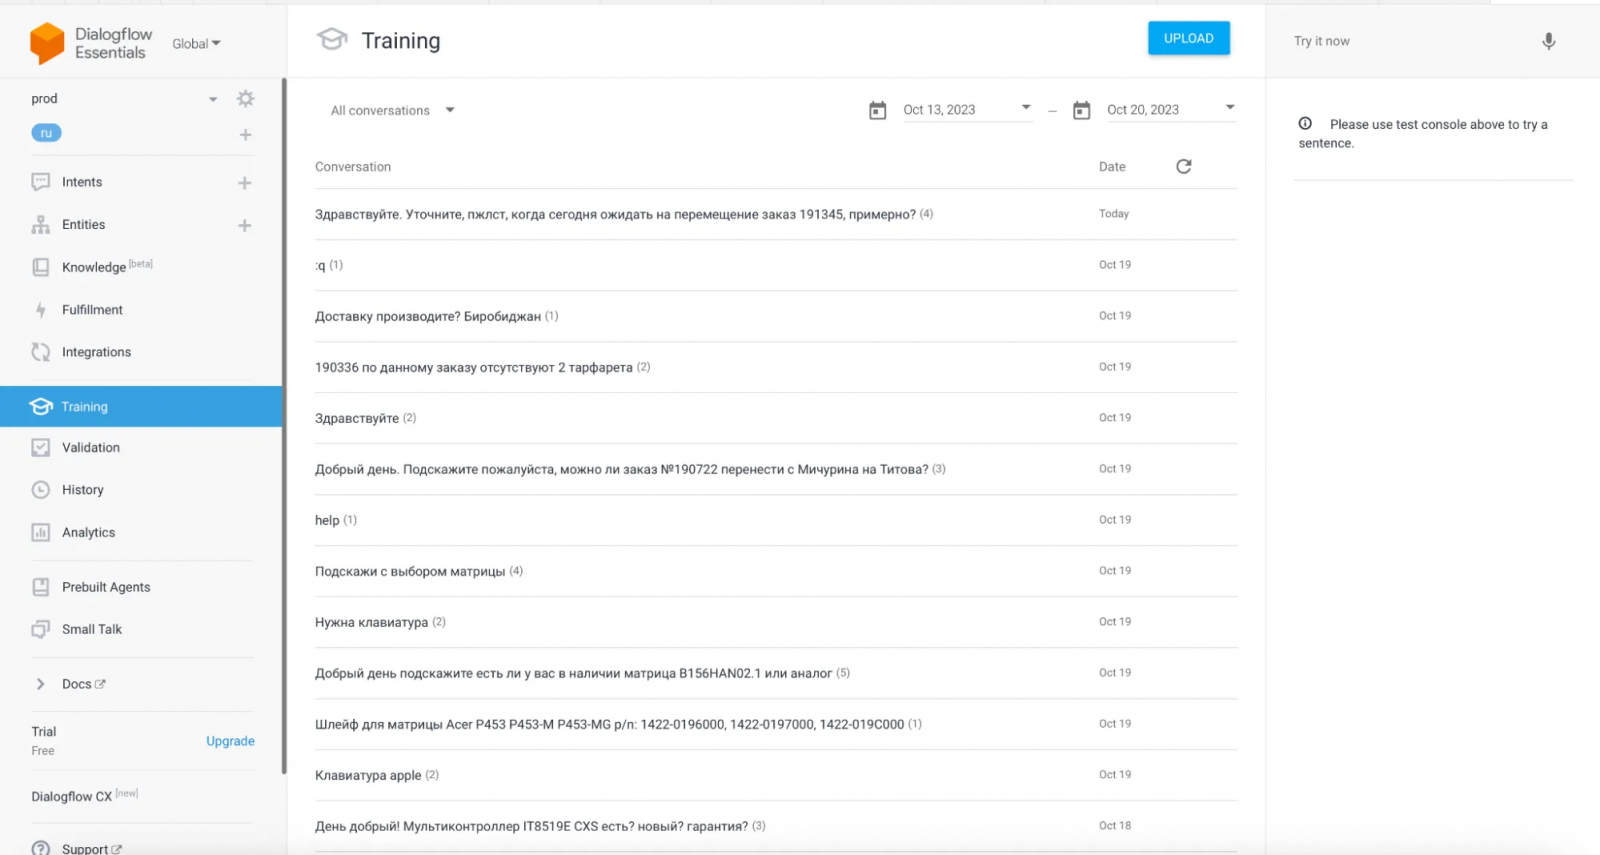Add a new intent with the plus icon
This screenshot has width=1600, height=855.
tap(245, 183)
